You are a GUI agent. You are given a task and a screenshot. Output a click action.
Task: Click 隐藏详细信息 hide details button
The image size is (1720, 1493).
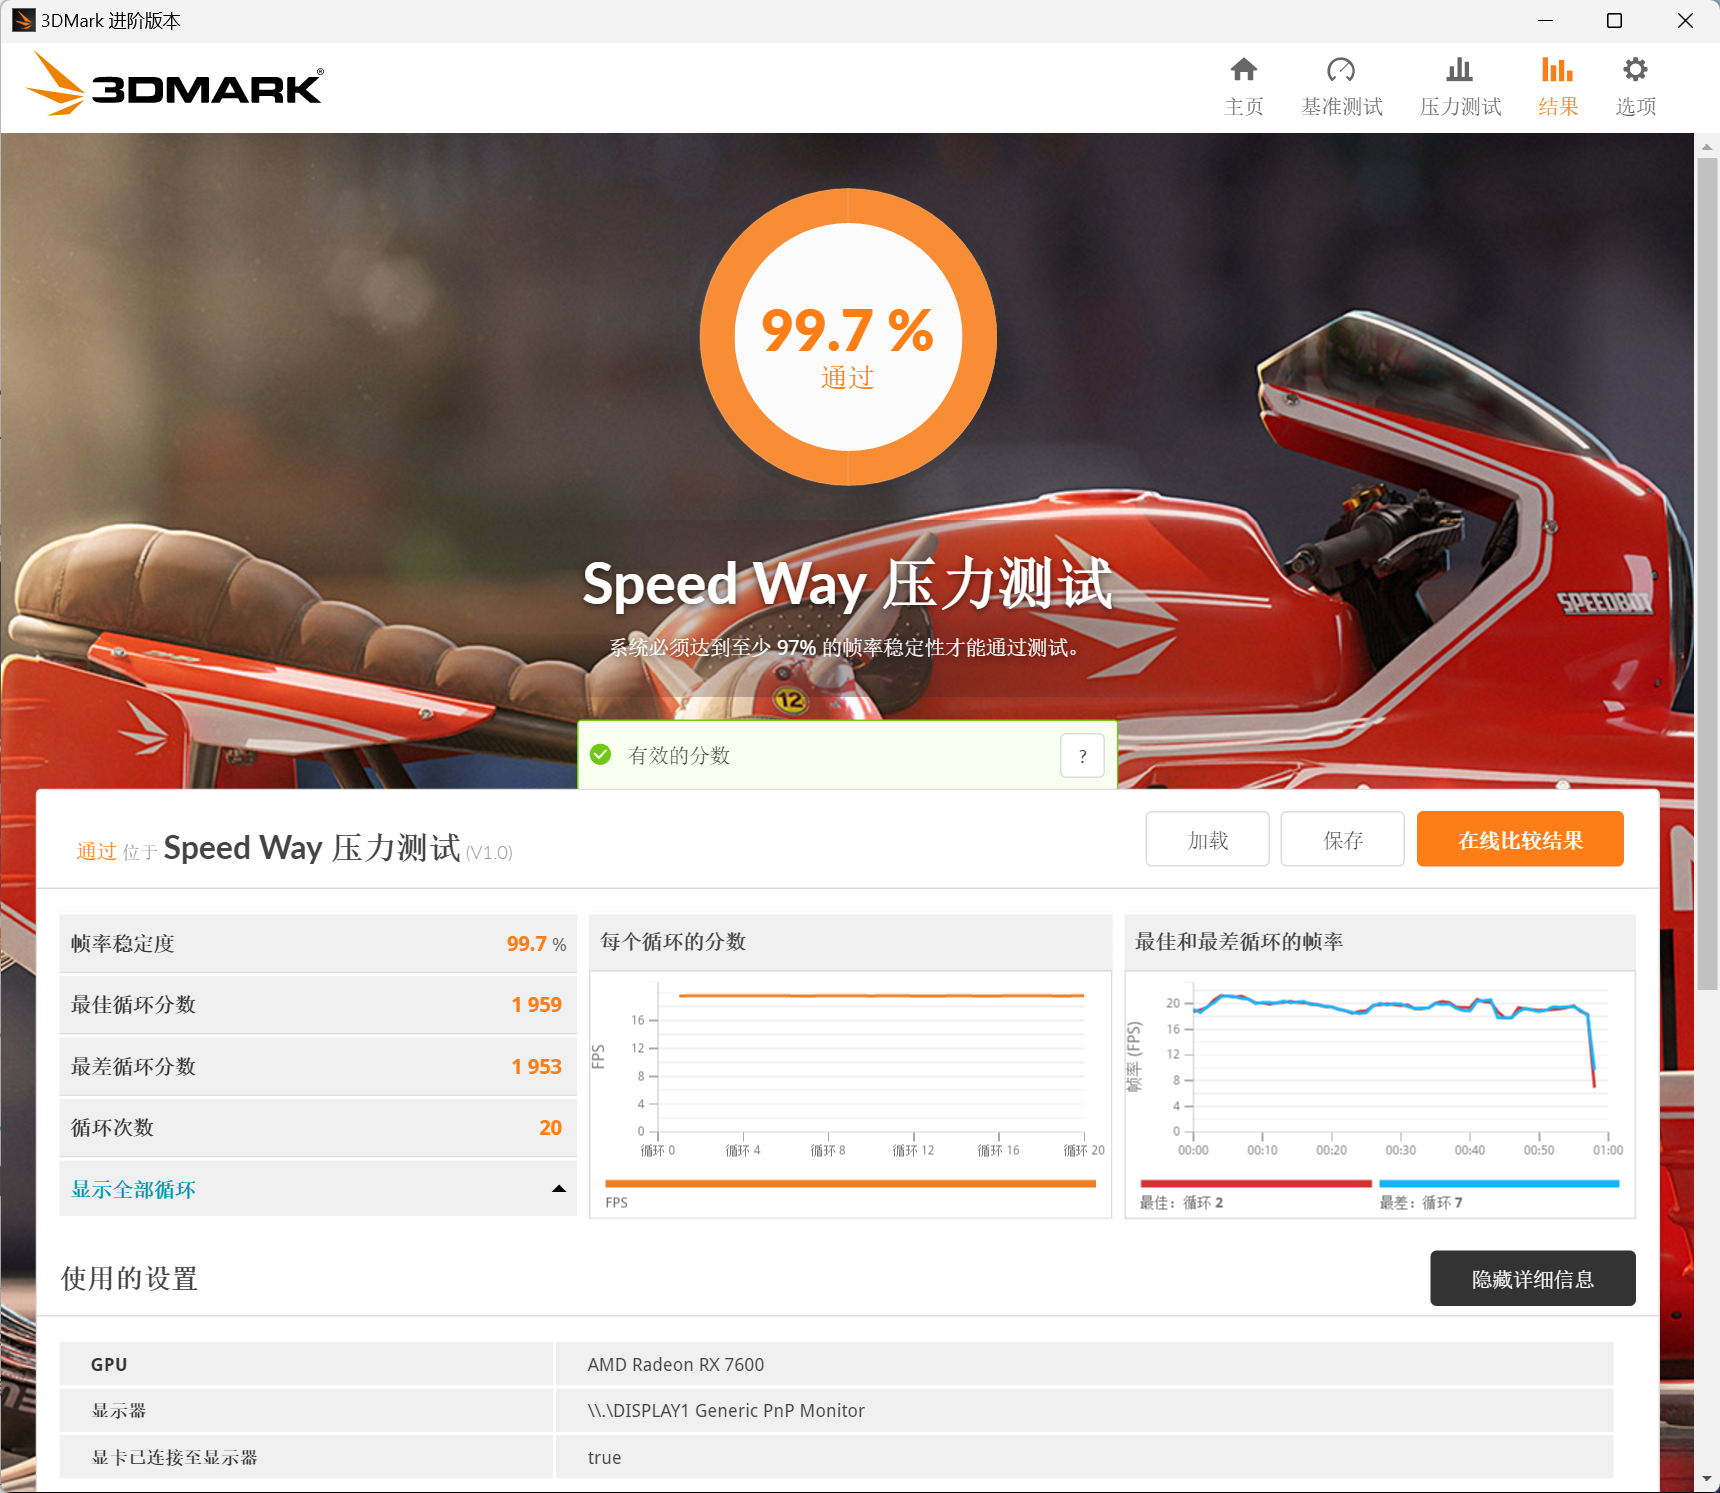(1533, 1278)
